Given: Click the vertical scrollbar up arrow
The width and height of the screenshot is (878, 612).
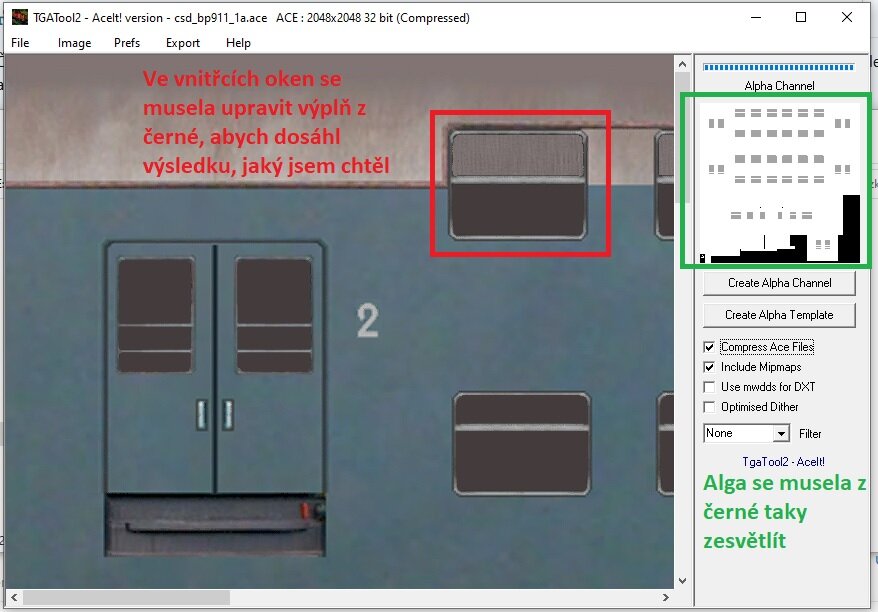Looking at the screenshot, I should click(683, 63).
